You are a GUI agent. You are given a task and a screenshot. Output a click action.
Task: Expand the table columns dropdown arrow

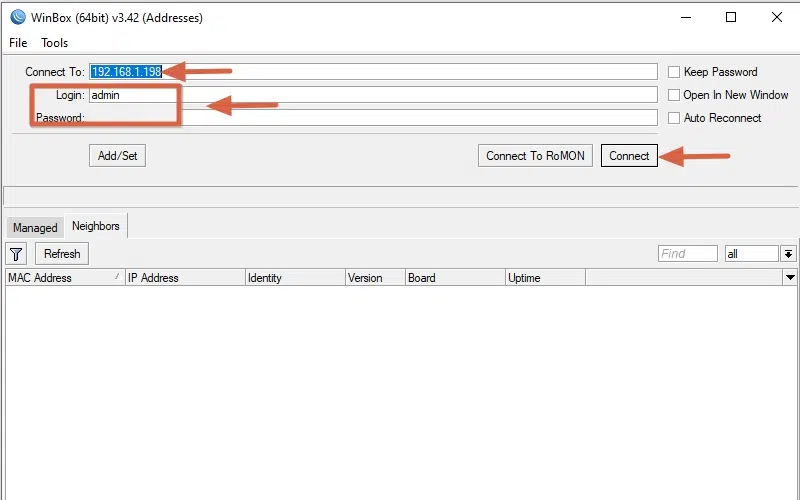tap(790, 278)
